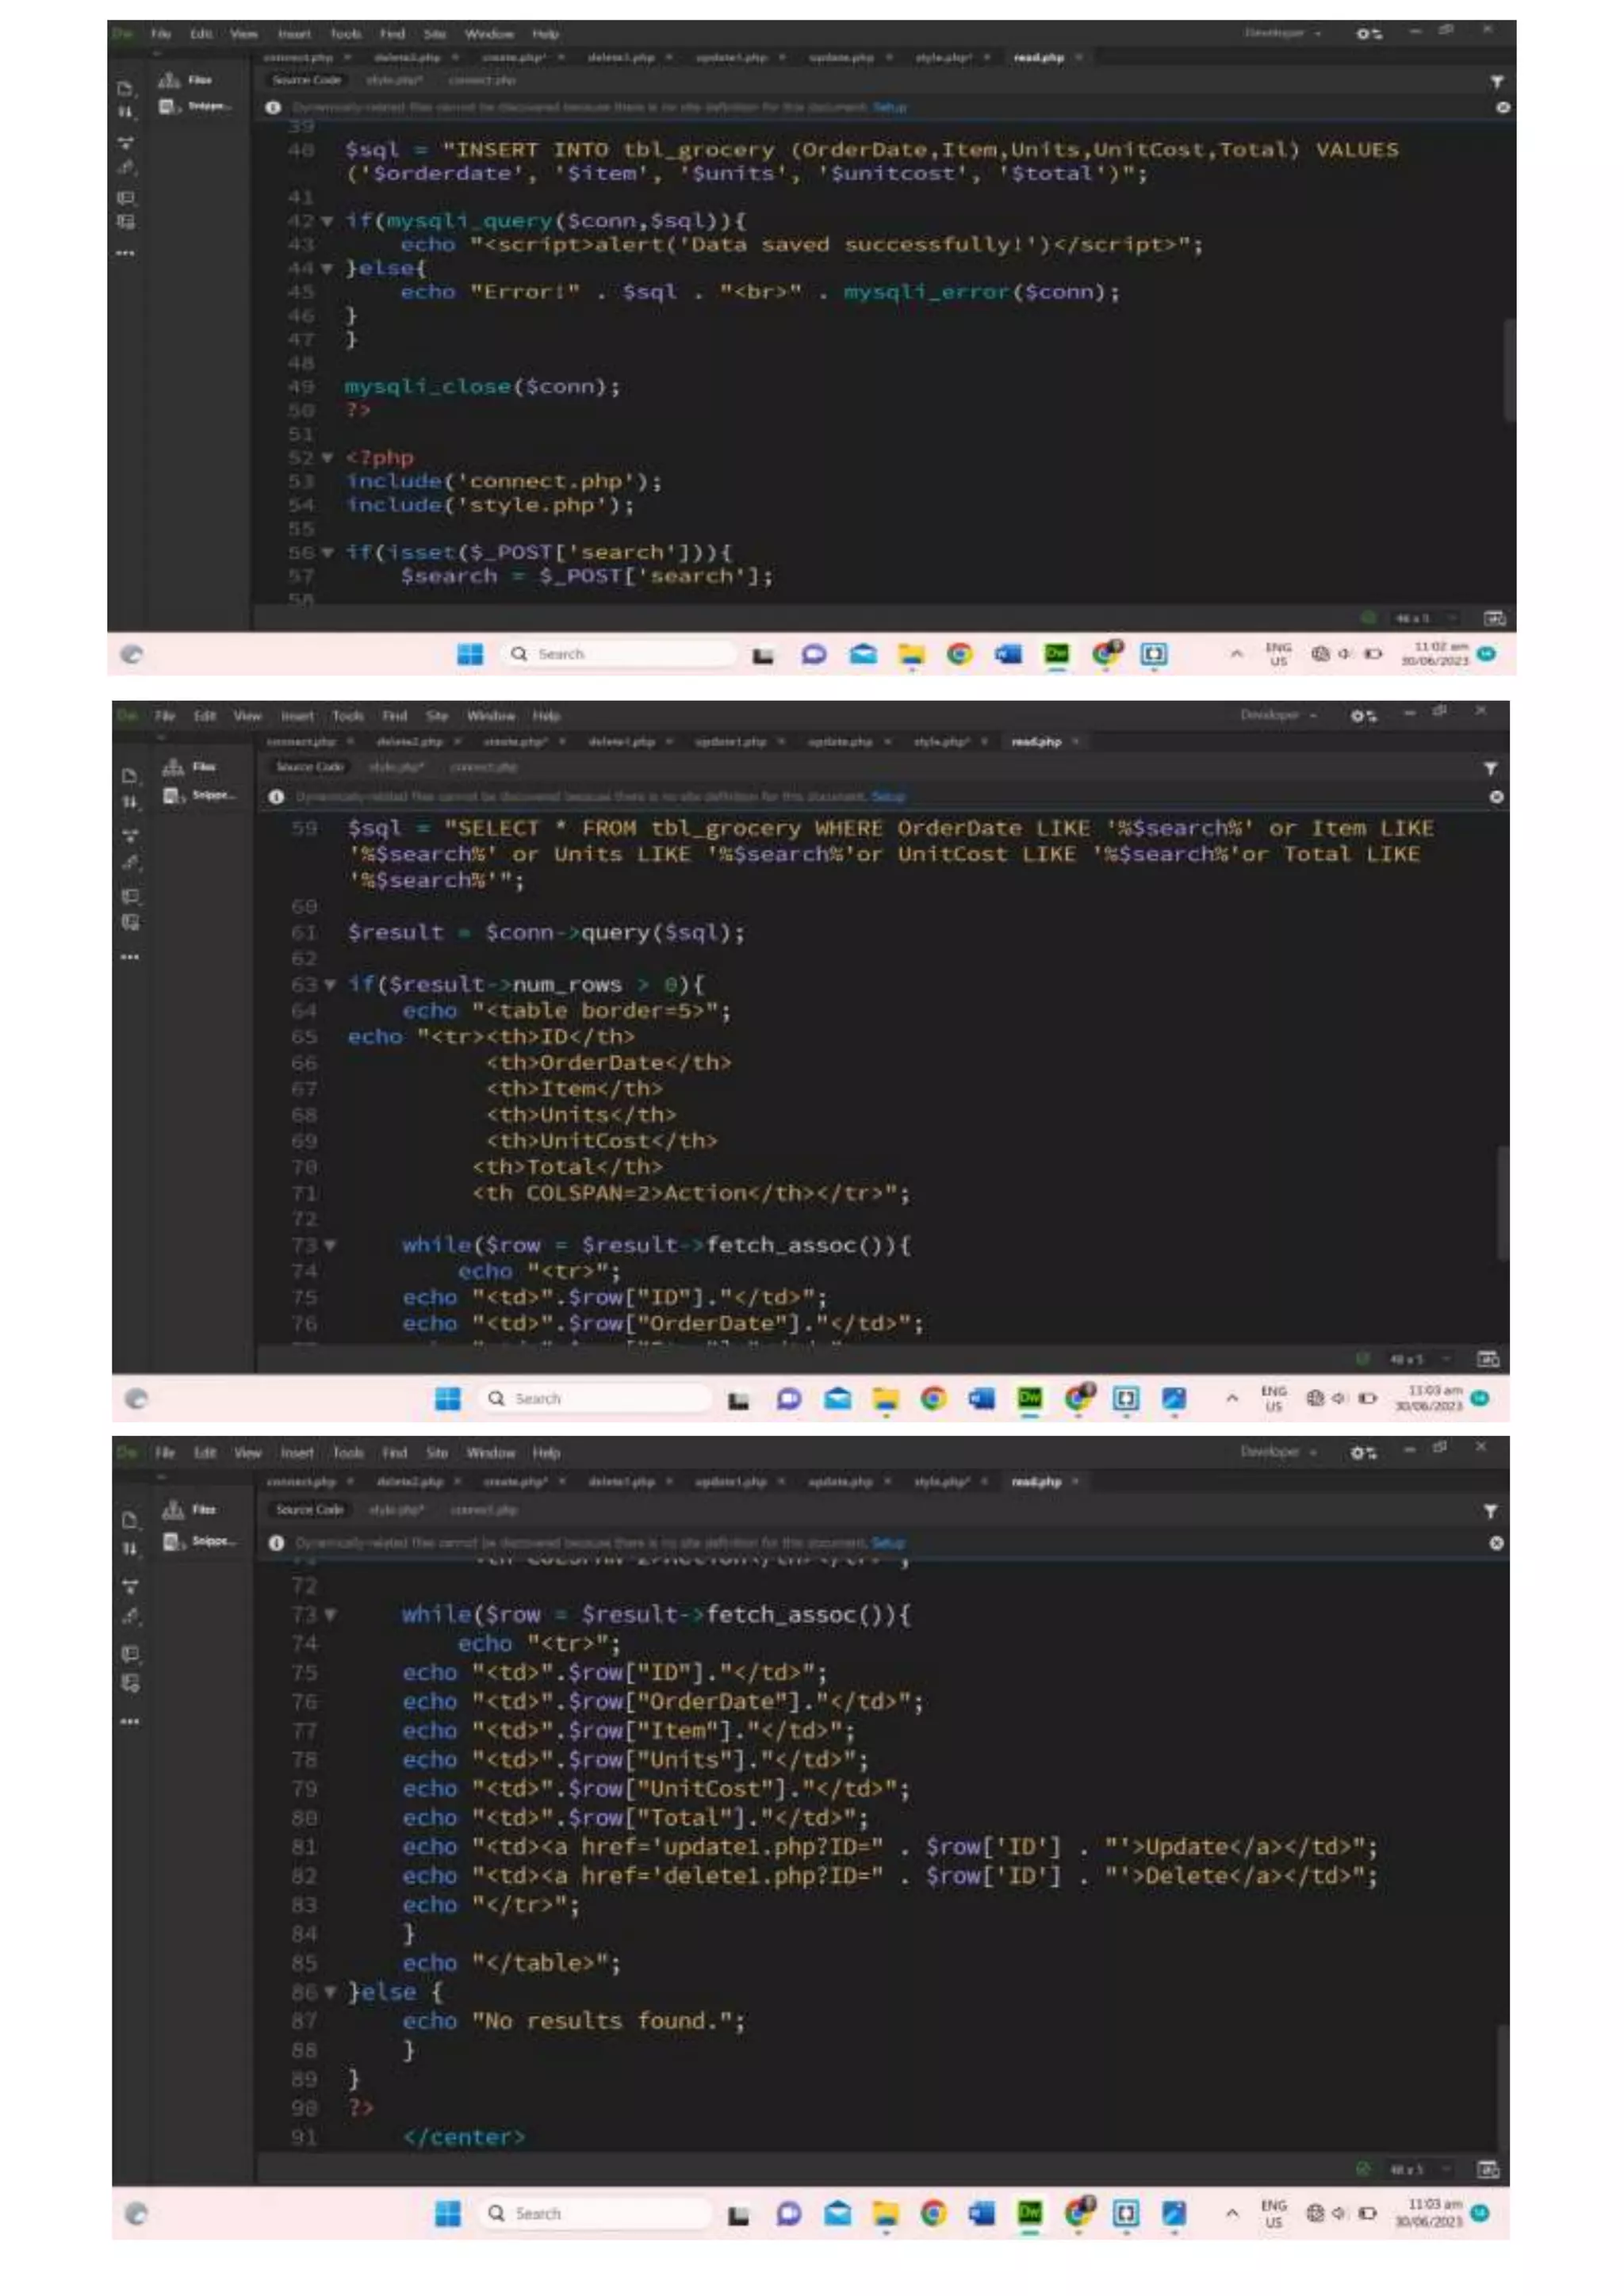
Task: Click filter funnel icon in top window
Action: click(1496, 82)
